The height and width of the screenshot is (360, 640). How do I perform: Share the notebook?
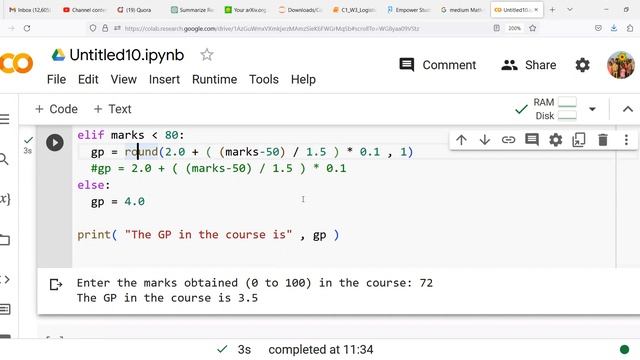529,65
